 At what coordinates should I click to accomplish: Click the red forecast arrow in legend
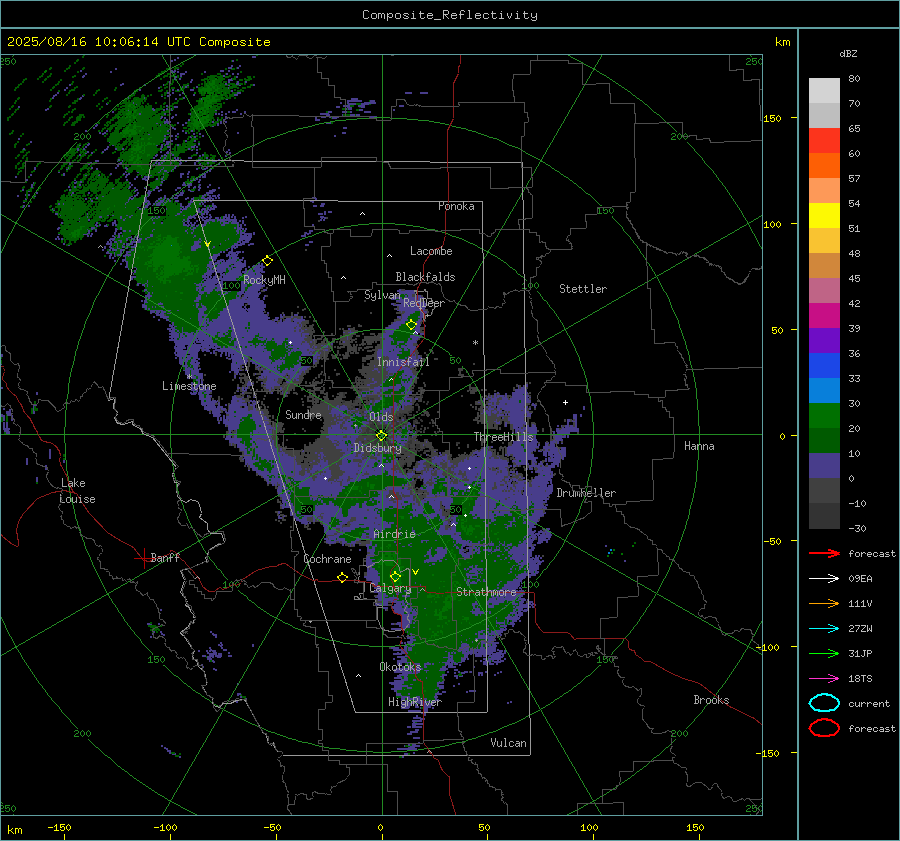(824, 553)
